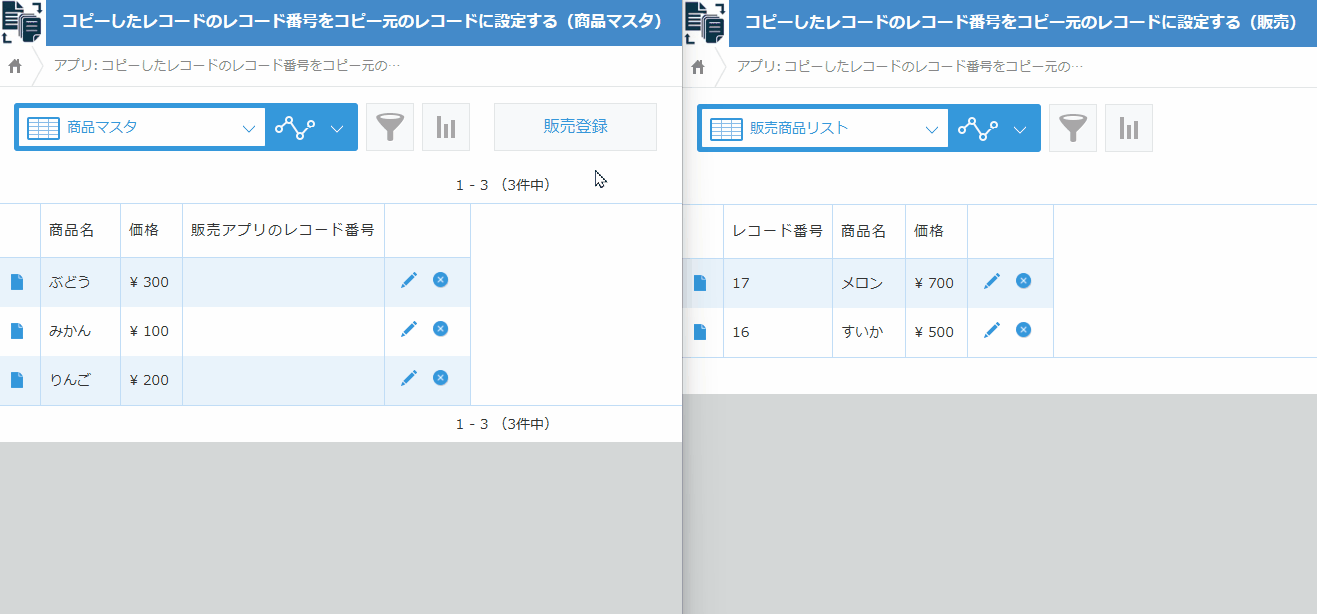Go to home via right breadcrumb icon

(699, 66)
